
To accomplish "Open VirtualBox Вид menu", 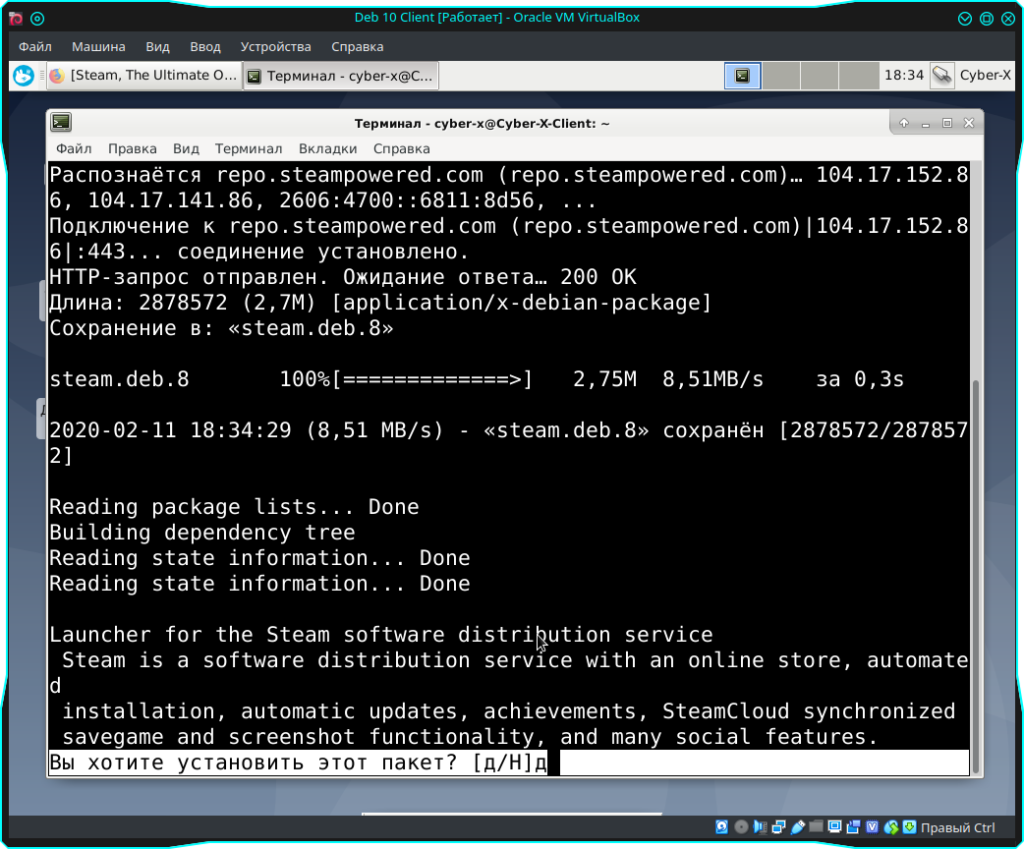I will (x=157, y=47).
